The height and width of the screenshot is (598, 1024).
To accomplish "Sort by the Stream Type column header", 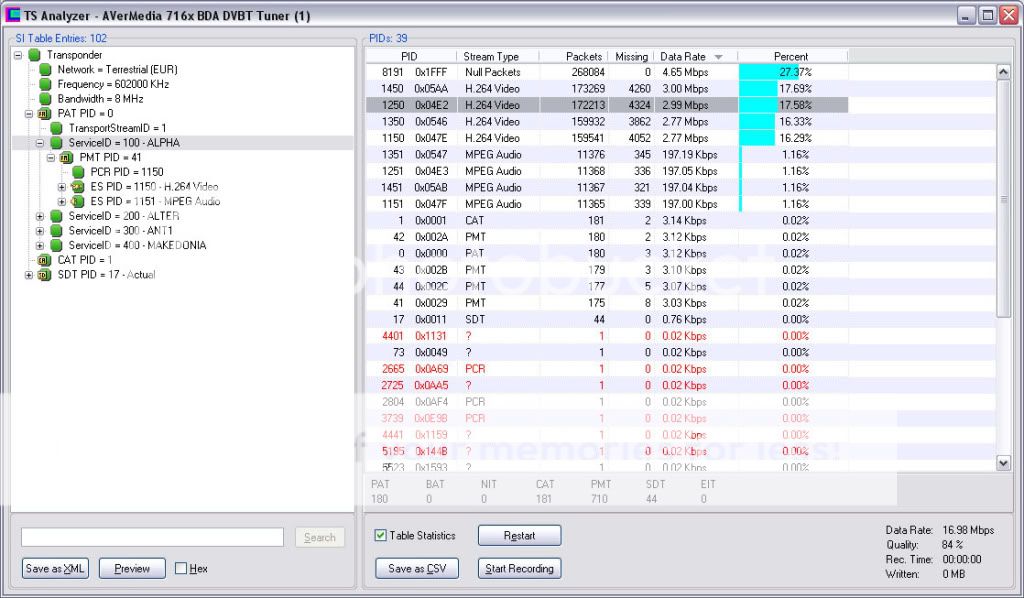I will click(x=496, y=57).
